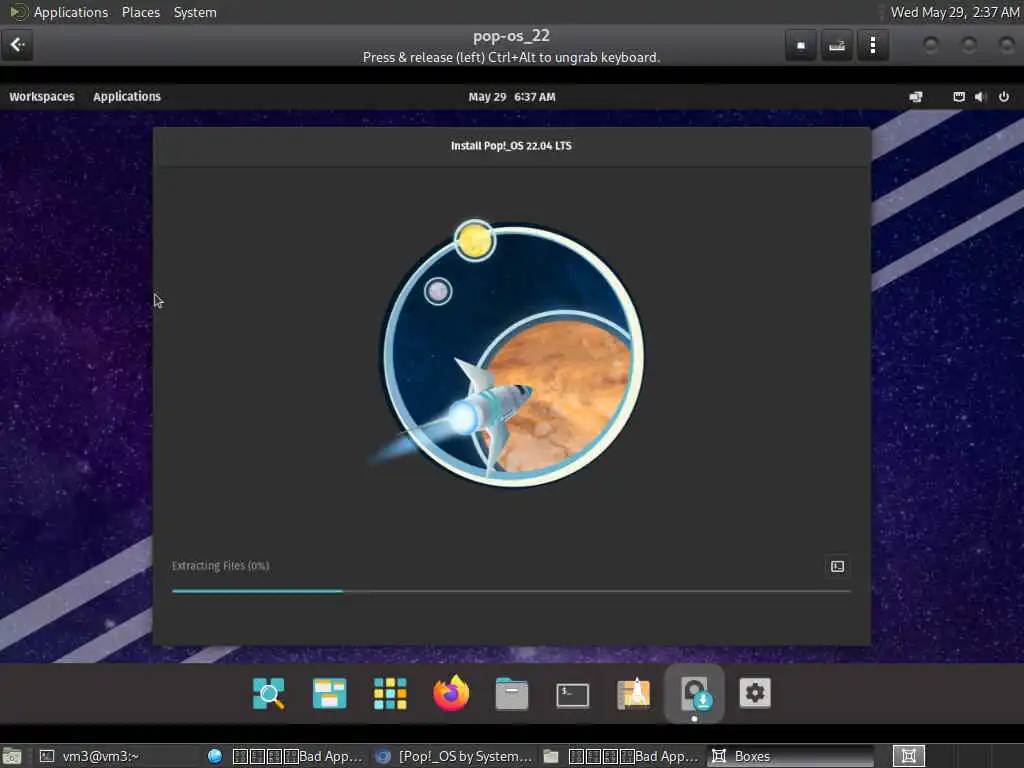Show installer log via terminal button

tap(837, 566)
